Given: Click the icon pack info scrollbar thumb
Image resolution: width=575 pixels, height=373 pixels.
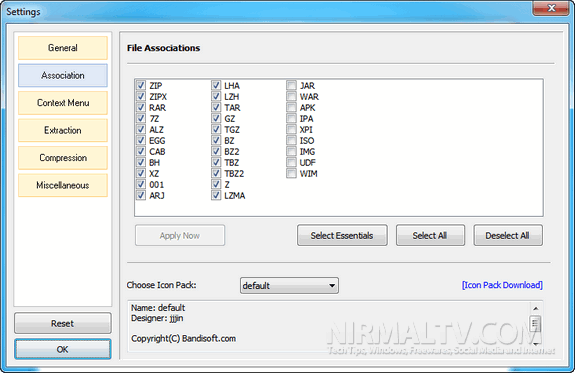Looking at the screenshot, I should tap(535, 323).
